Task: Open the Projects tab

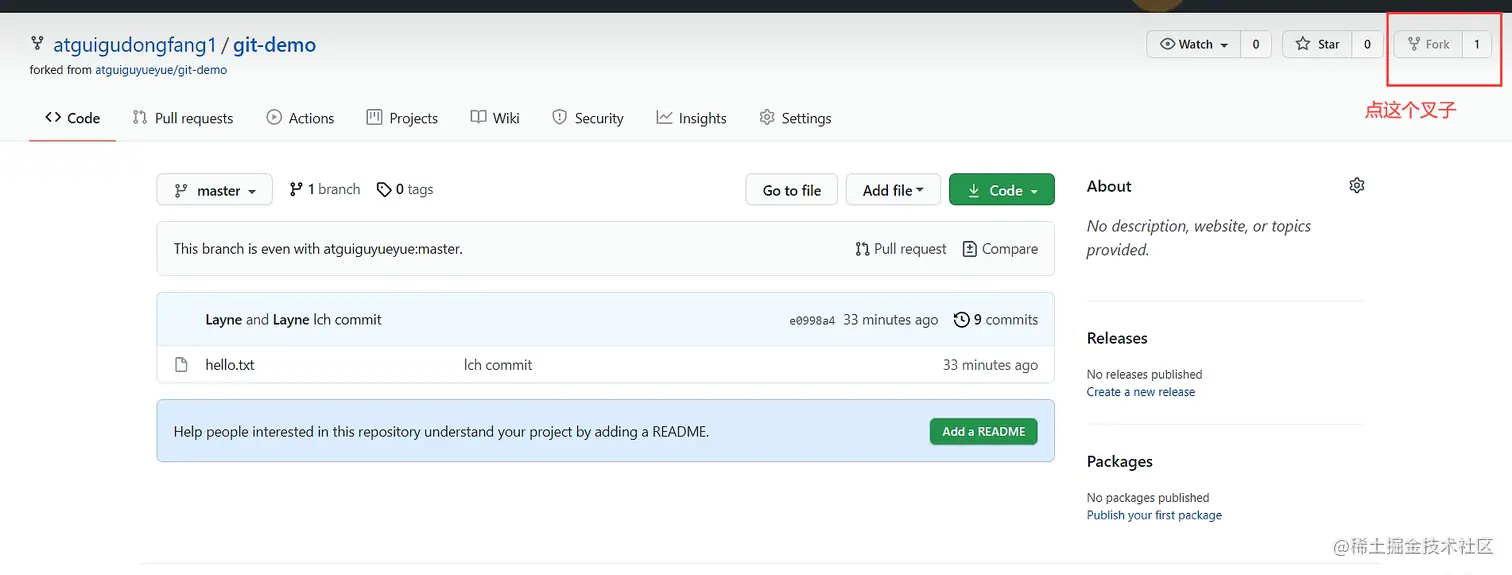Action: coord(402,118)
